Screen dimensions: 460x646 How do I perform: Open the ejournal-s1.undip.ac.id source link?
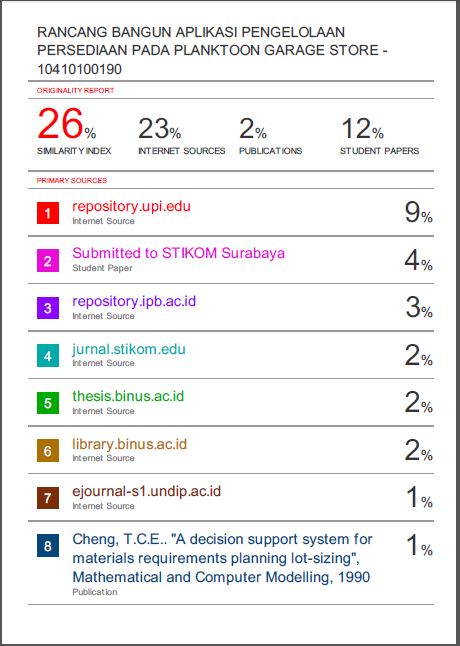pyautogui.click(x=147, y=491)
